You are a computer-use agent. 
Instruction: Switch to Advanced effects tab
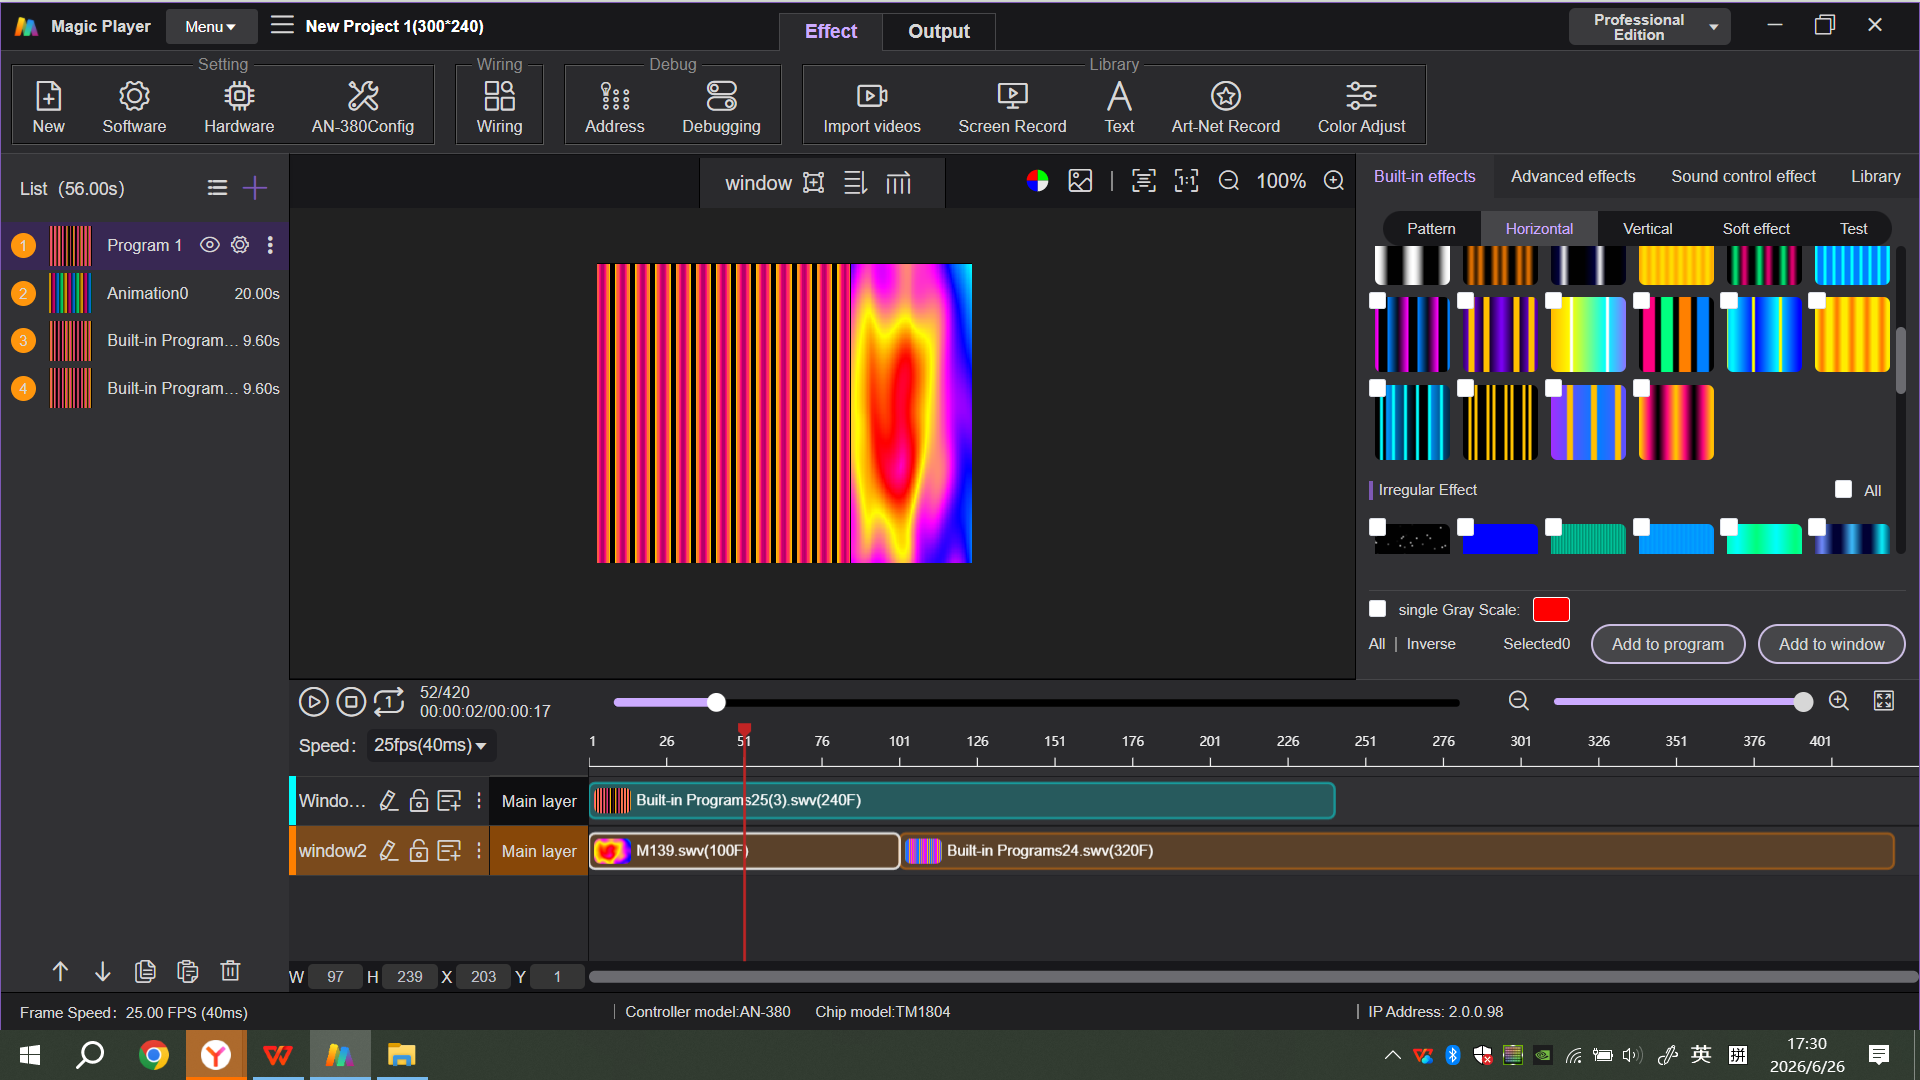coord(1573,176)
